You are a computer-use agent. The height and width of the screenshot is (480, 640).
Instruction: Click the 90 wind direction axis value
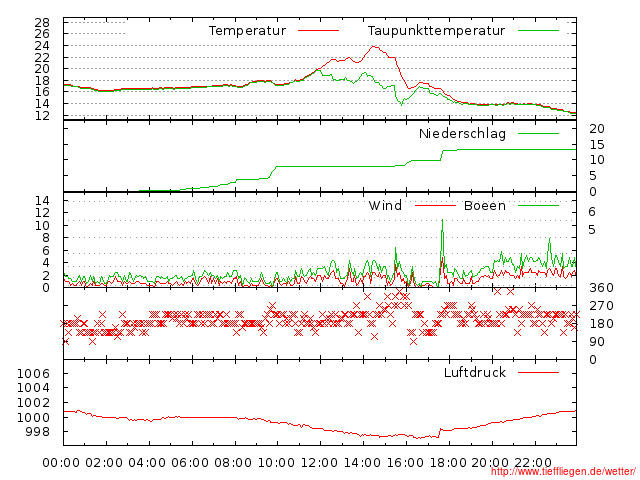point(597,342)
